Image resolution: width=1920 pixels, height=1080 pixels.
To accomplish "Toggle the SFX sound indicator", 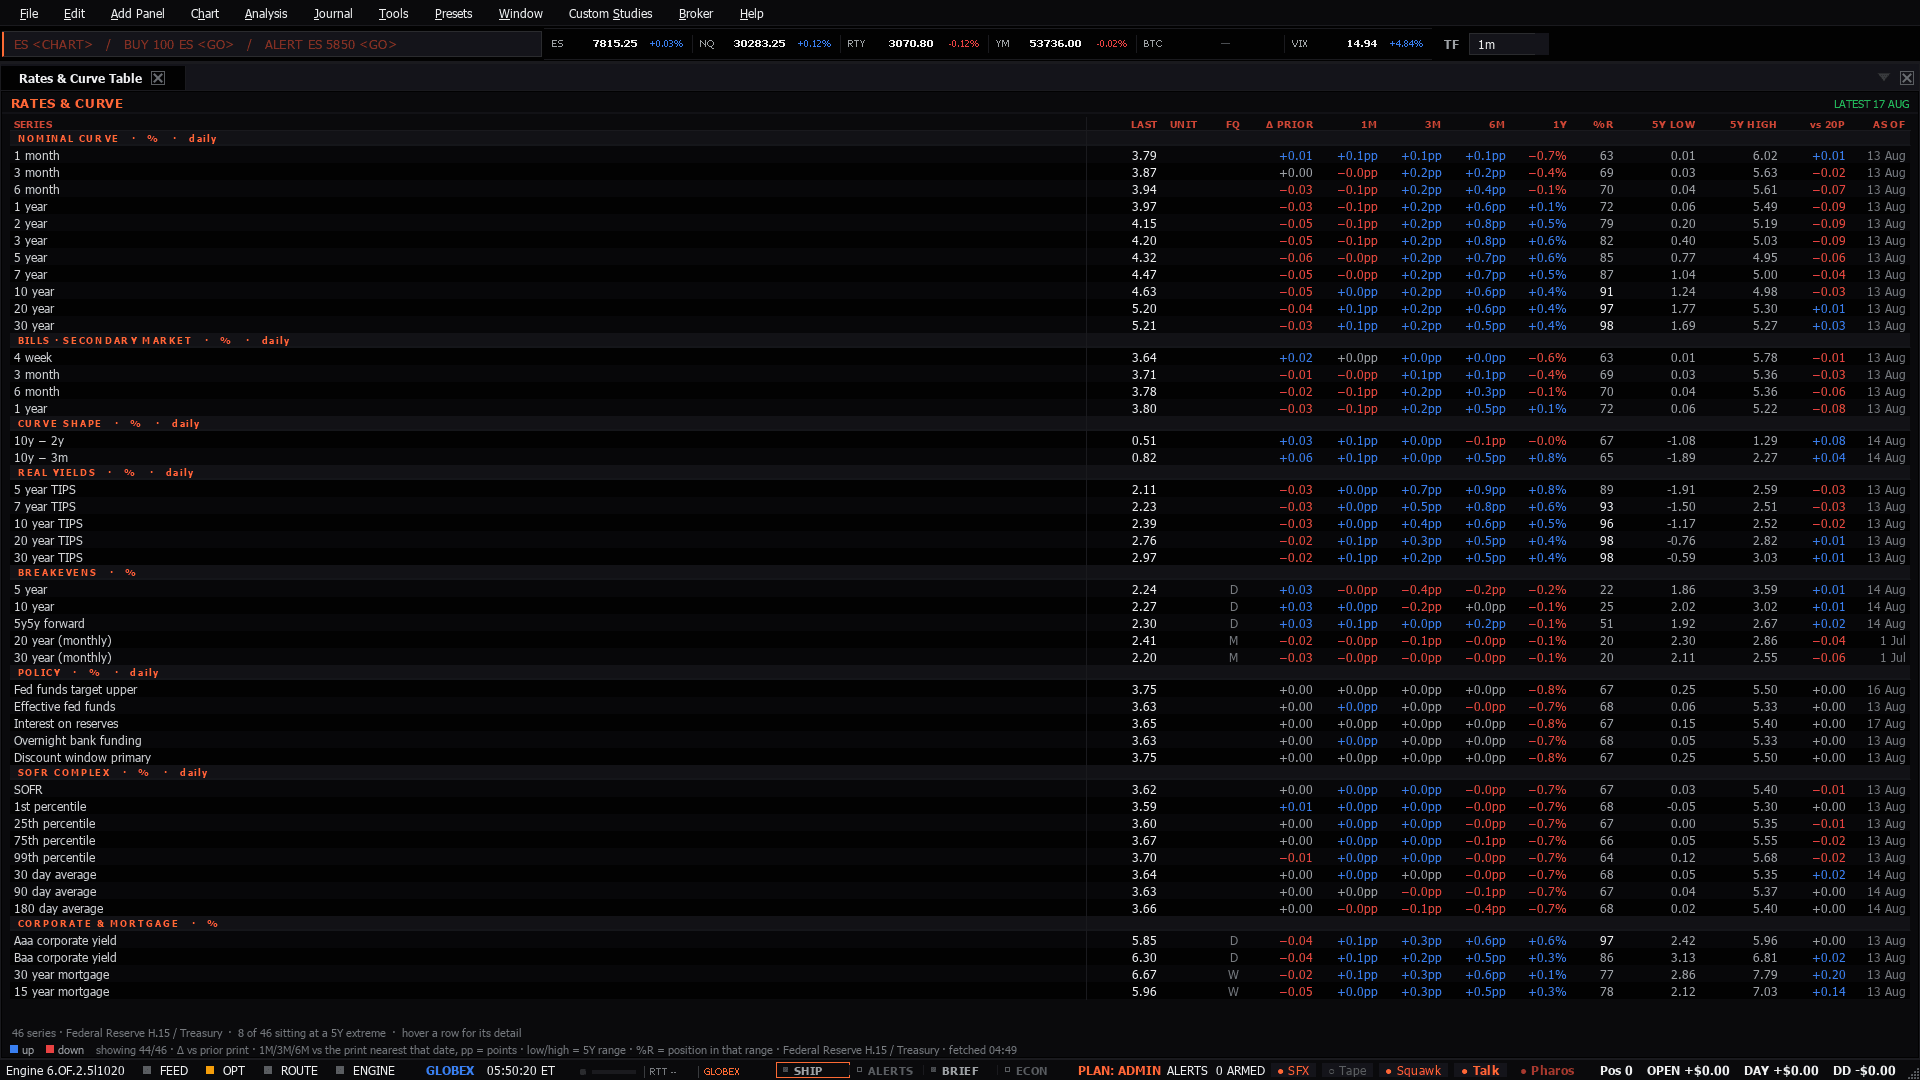I will [x=1293, y=1070].
